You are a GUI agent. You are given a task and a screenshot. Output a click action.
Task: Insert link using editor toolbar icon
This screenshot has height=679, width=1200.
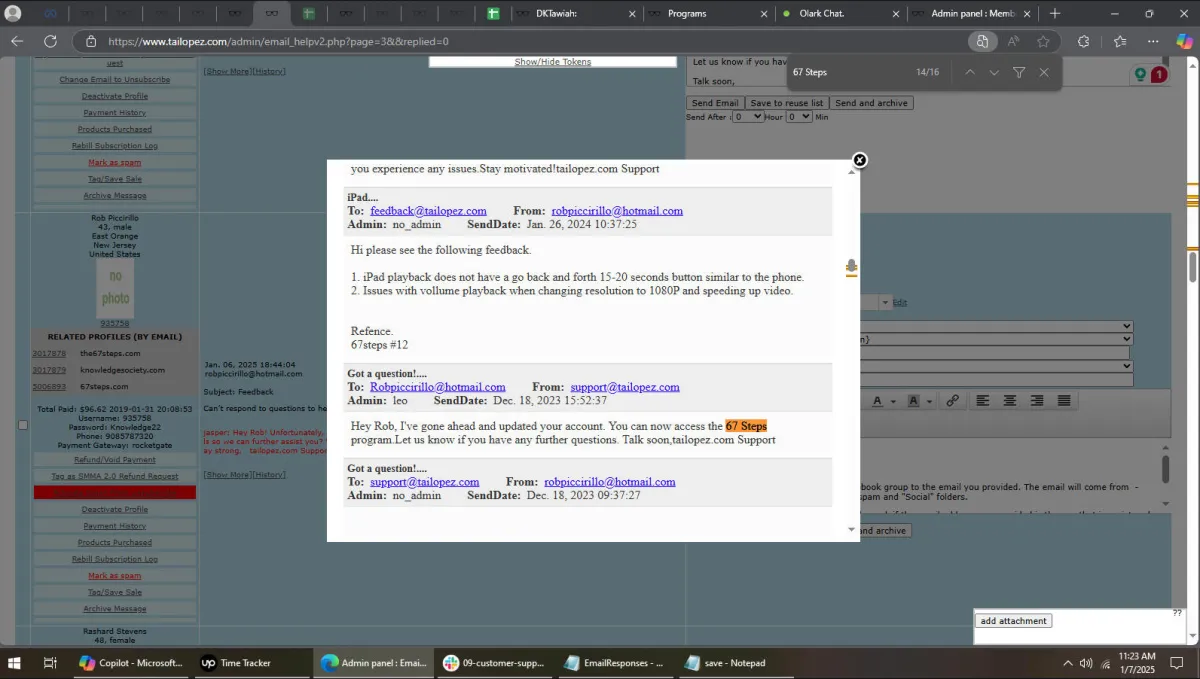[x=952, y=401]
